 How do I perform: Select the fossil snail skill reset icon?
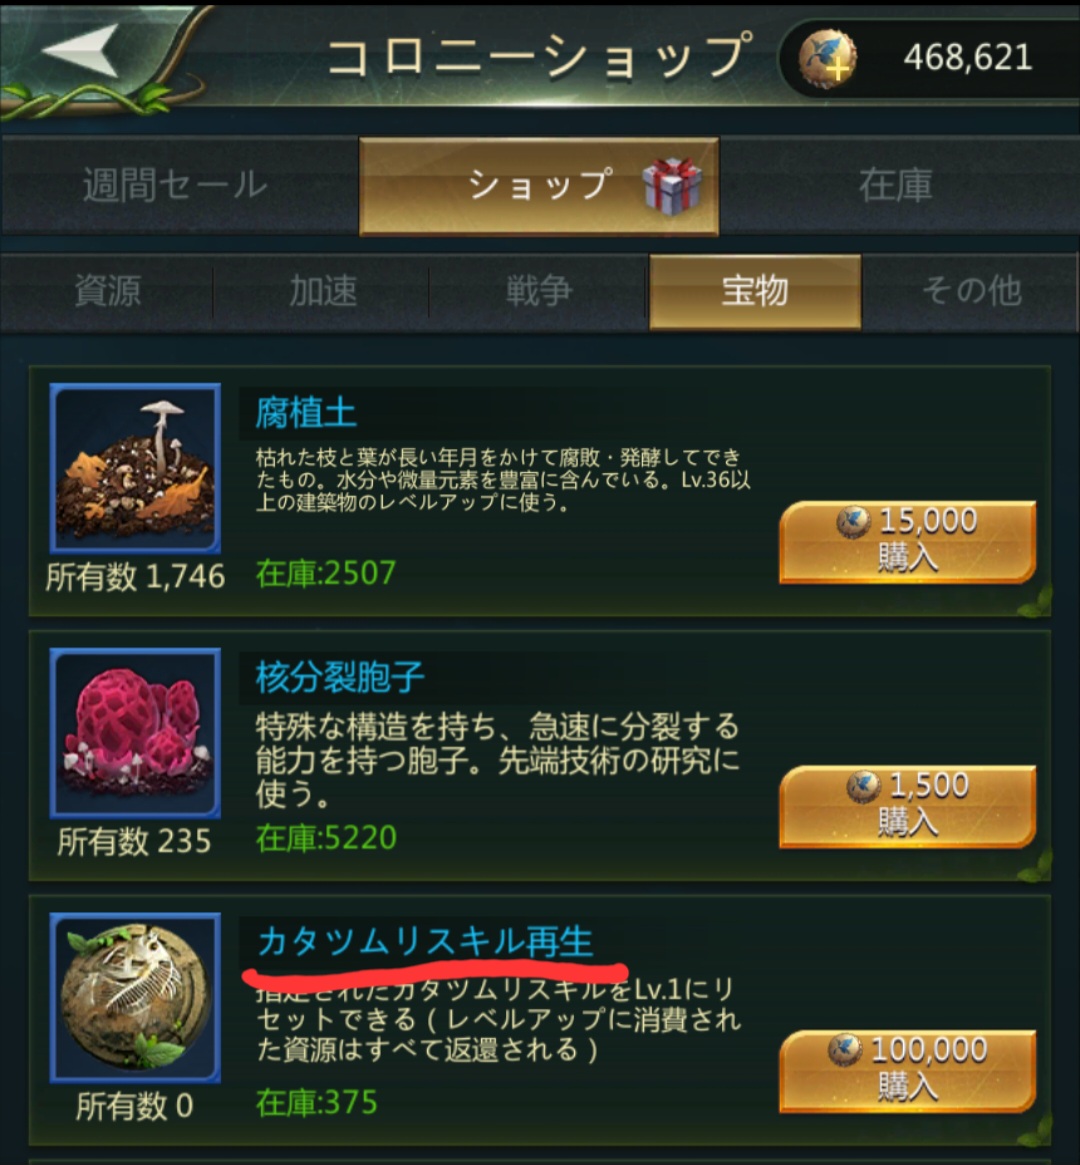pos(135,997)
